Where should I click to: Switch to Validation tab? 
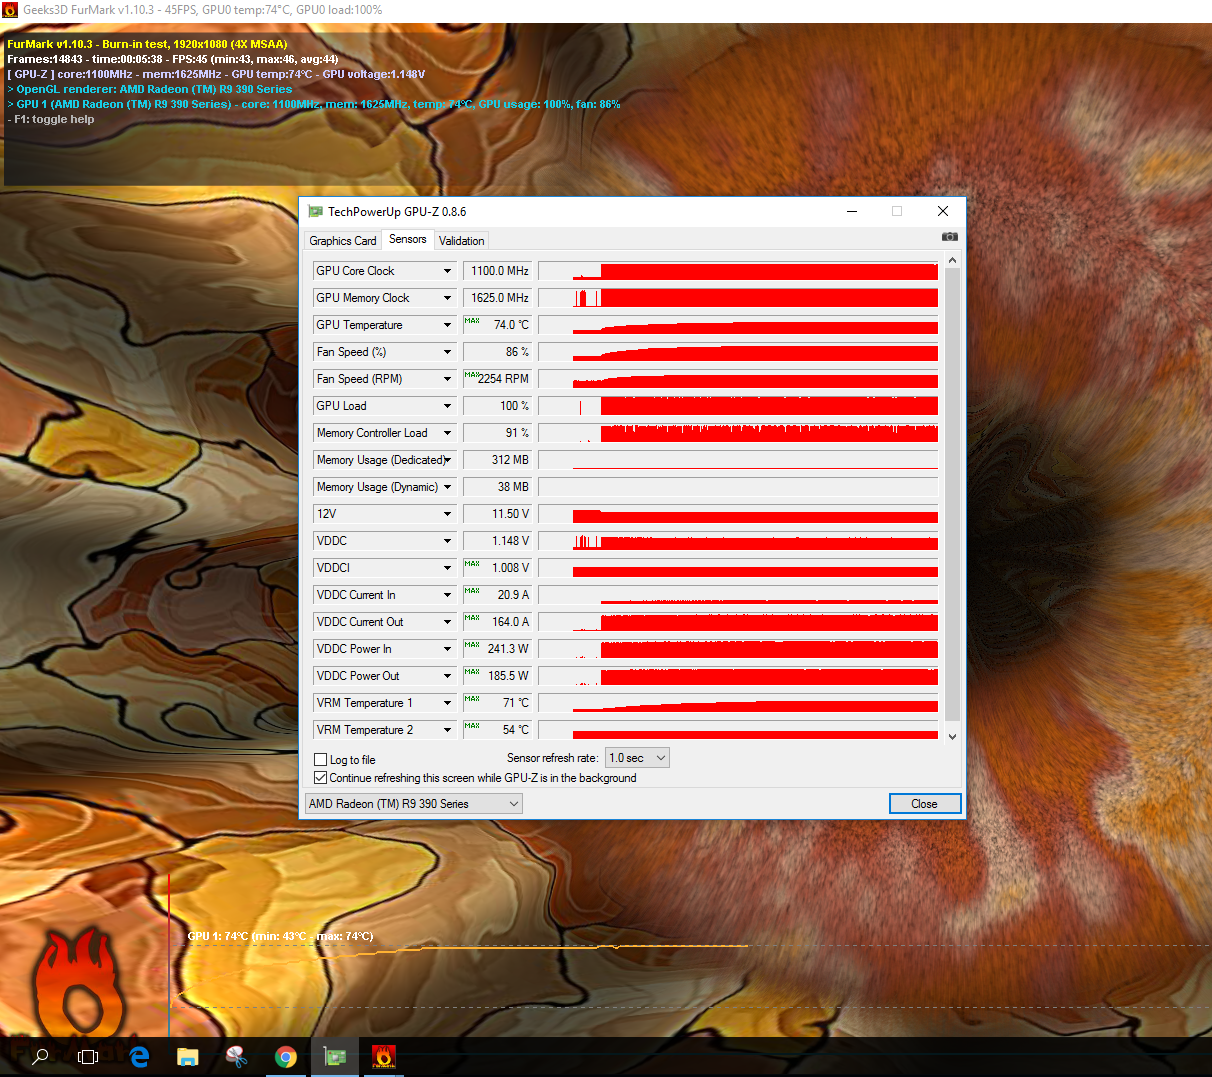pos(461,241)
